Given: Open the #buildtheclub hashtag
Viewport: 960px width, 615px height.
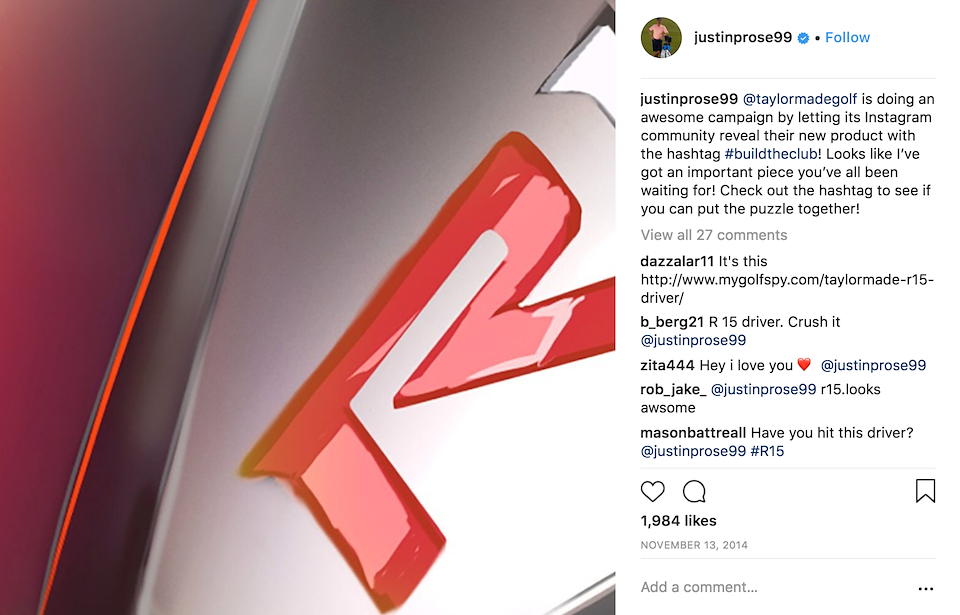Looking at the screenshot, I should pos(771,154).
